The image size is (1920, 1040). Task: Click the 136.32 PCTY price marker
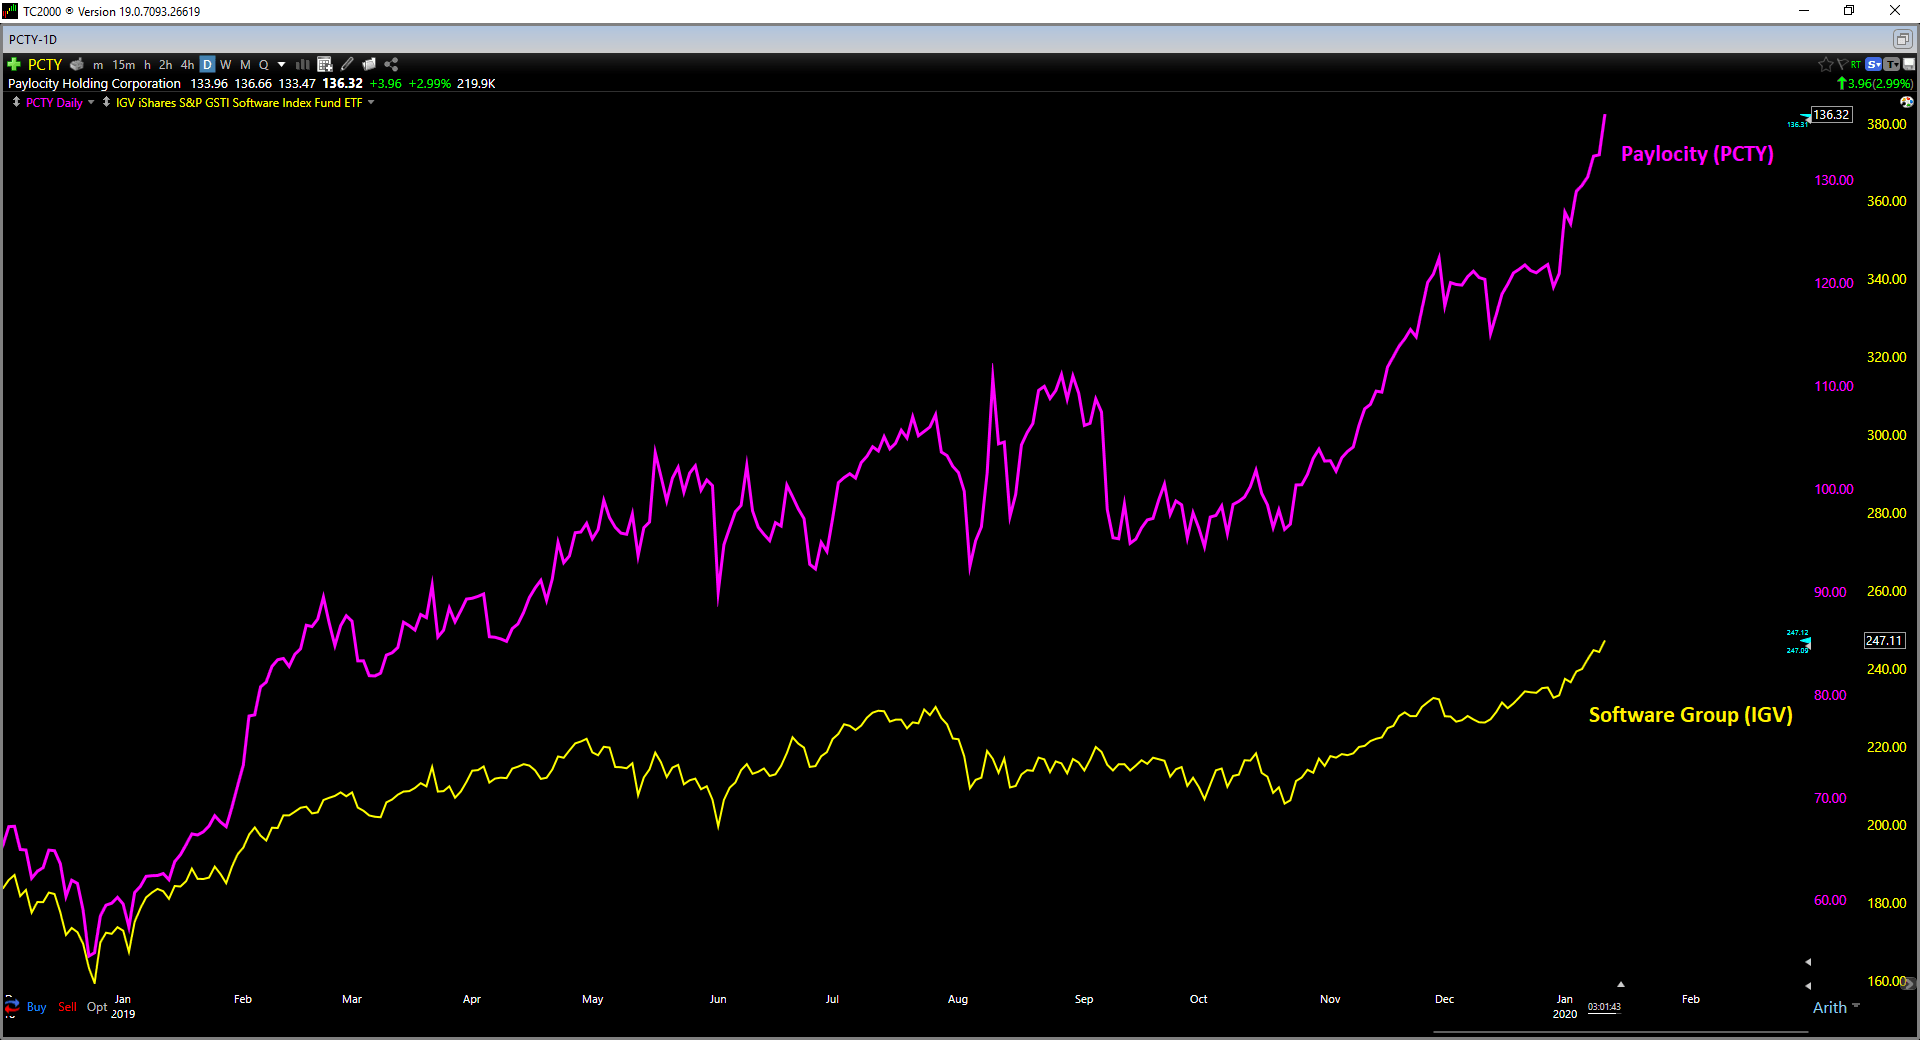click(1831, 115)
